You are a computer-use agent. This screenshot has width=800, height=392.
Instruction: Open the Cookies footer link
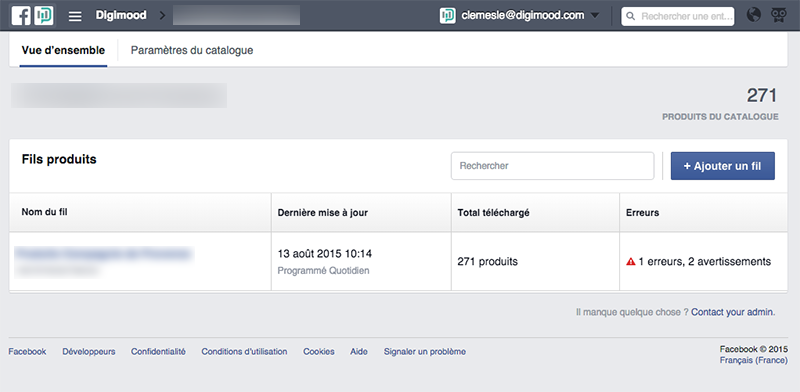pos(319,352)
